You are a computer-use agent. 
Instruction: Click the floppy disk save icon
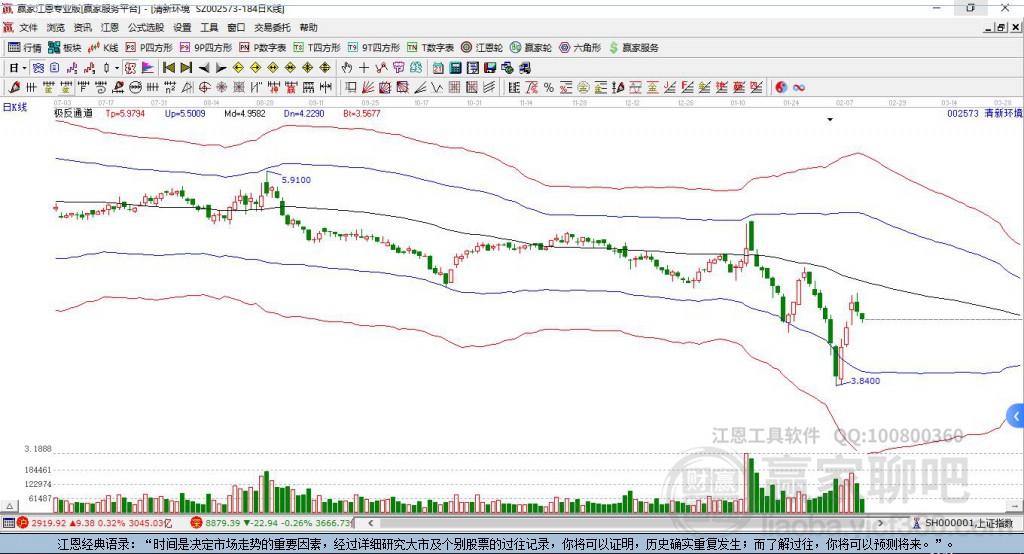tap(490, 68)
